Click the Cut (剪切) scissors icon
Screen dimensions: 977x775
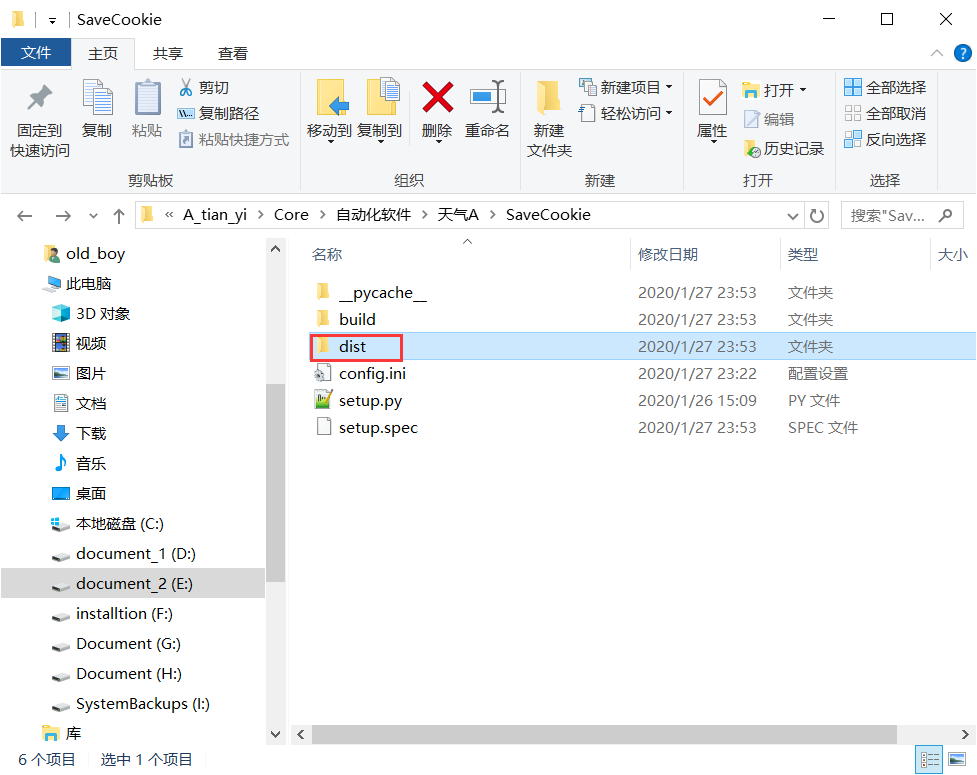186,88
